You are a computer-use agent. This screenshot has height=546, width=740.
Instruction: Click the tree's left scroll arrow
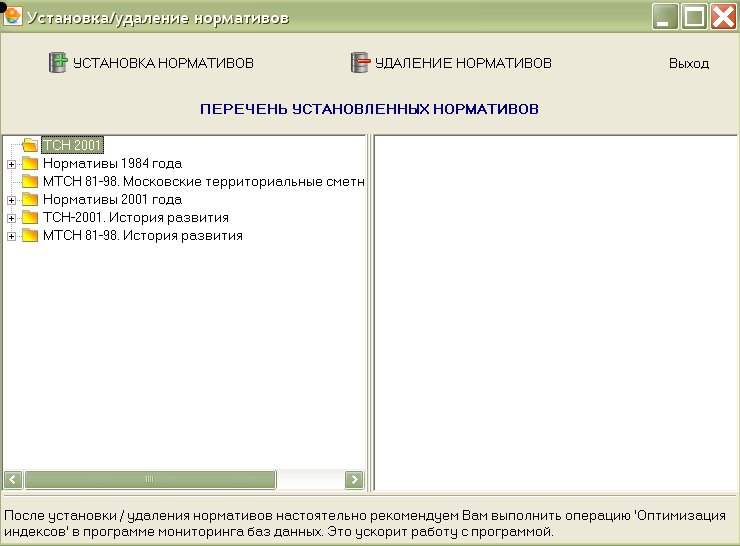13,480
